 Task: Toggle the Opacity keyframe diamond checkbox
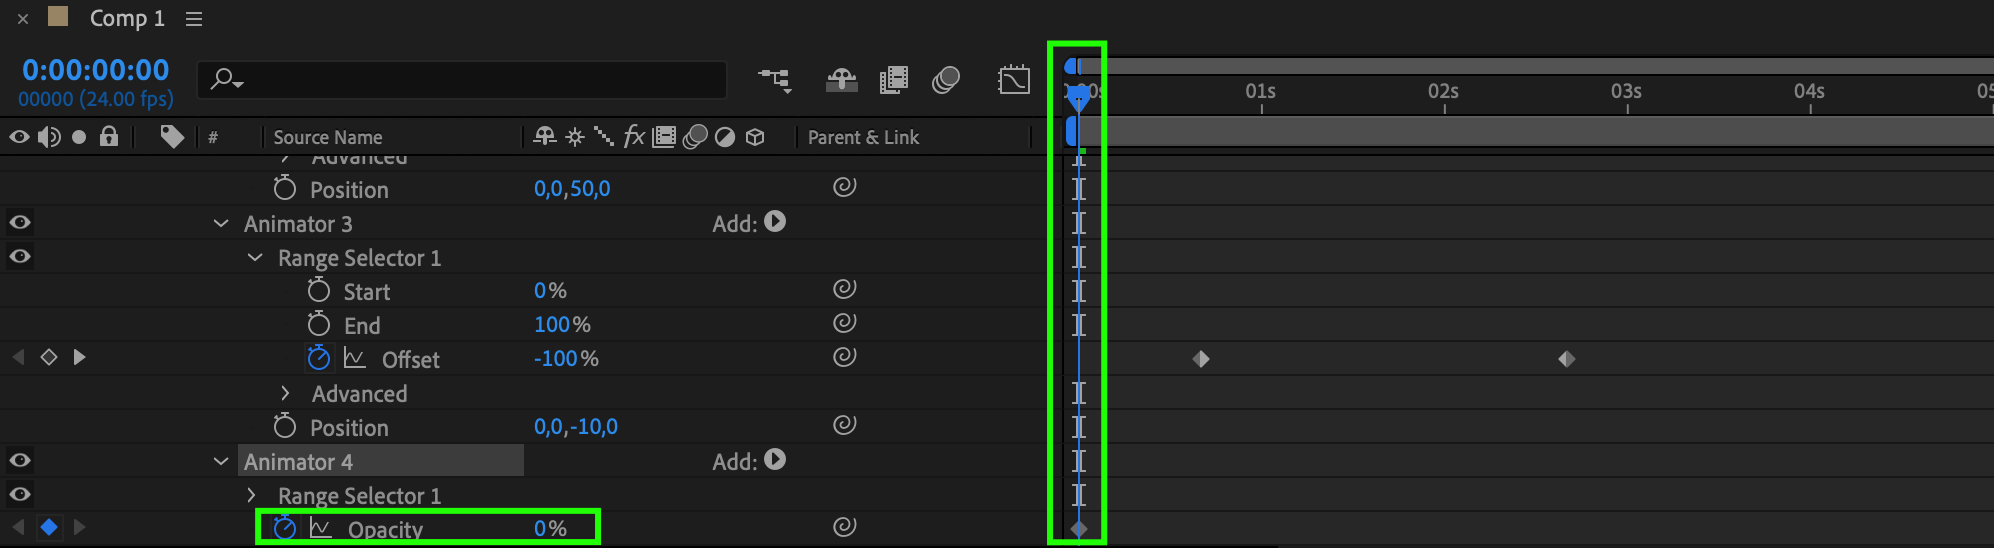[x=48, y=526]
